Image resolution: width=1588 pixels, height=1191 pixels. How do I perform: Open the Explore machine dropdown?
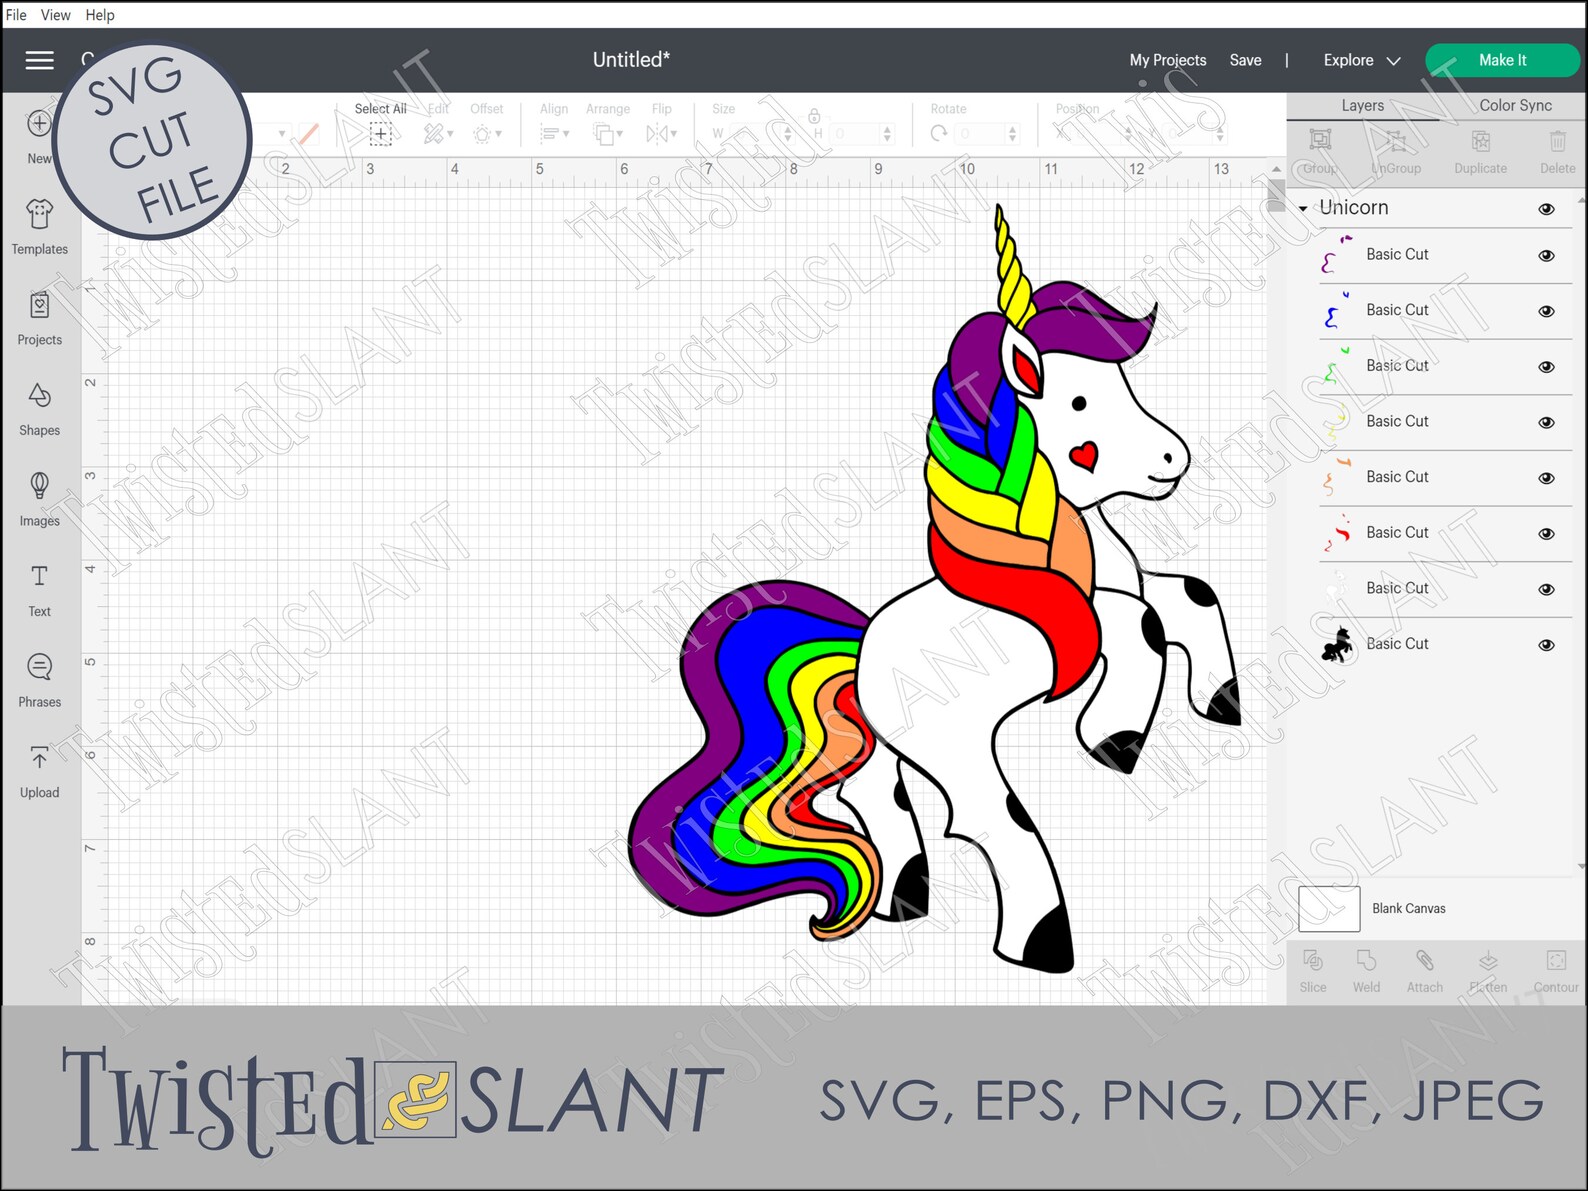coord(1362,60)
